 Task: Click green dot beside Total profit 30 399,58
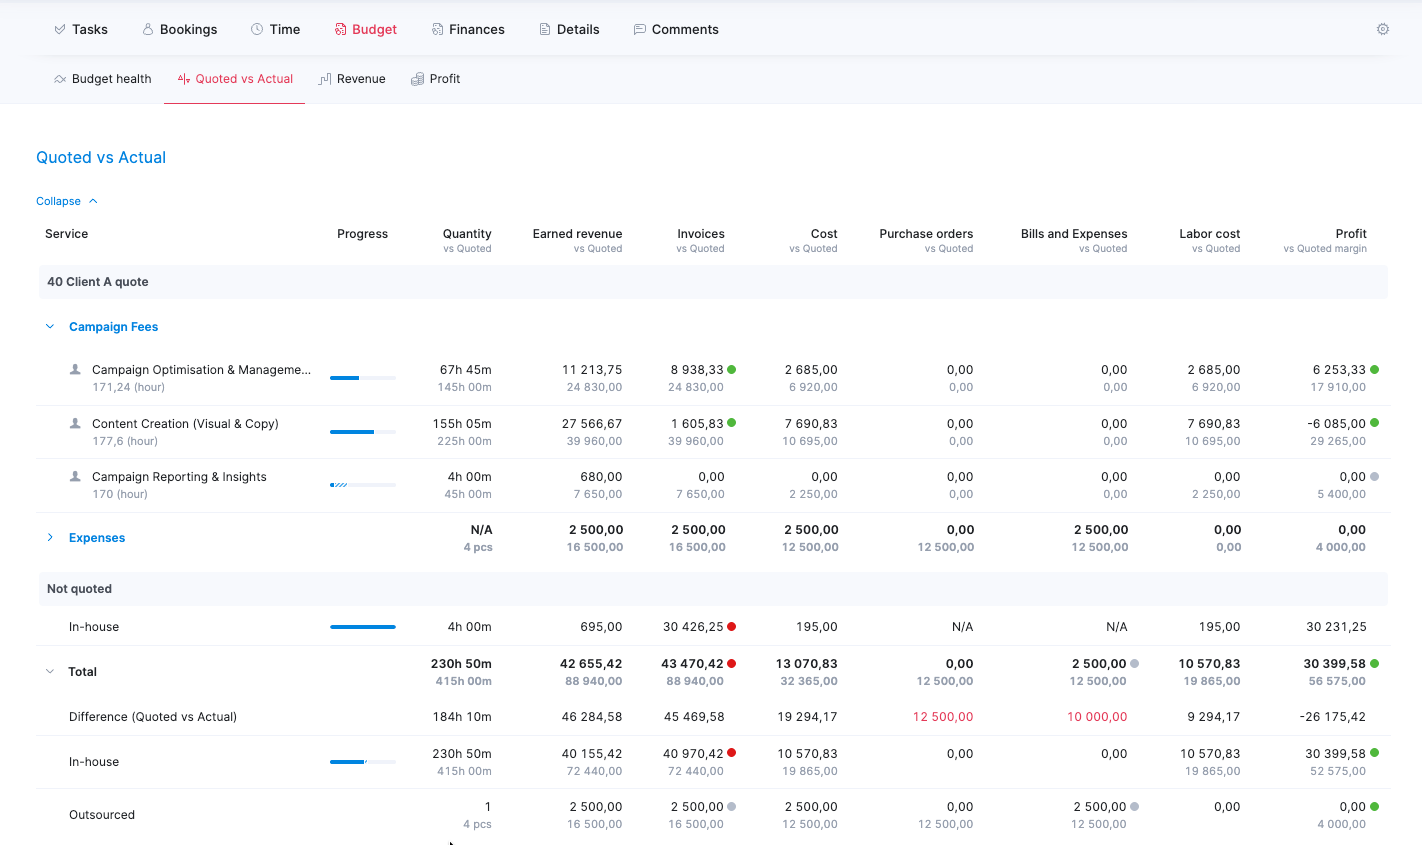pyautogui.click(x=1375, y=663)
